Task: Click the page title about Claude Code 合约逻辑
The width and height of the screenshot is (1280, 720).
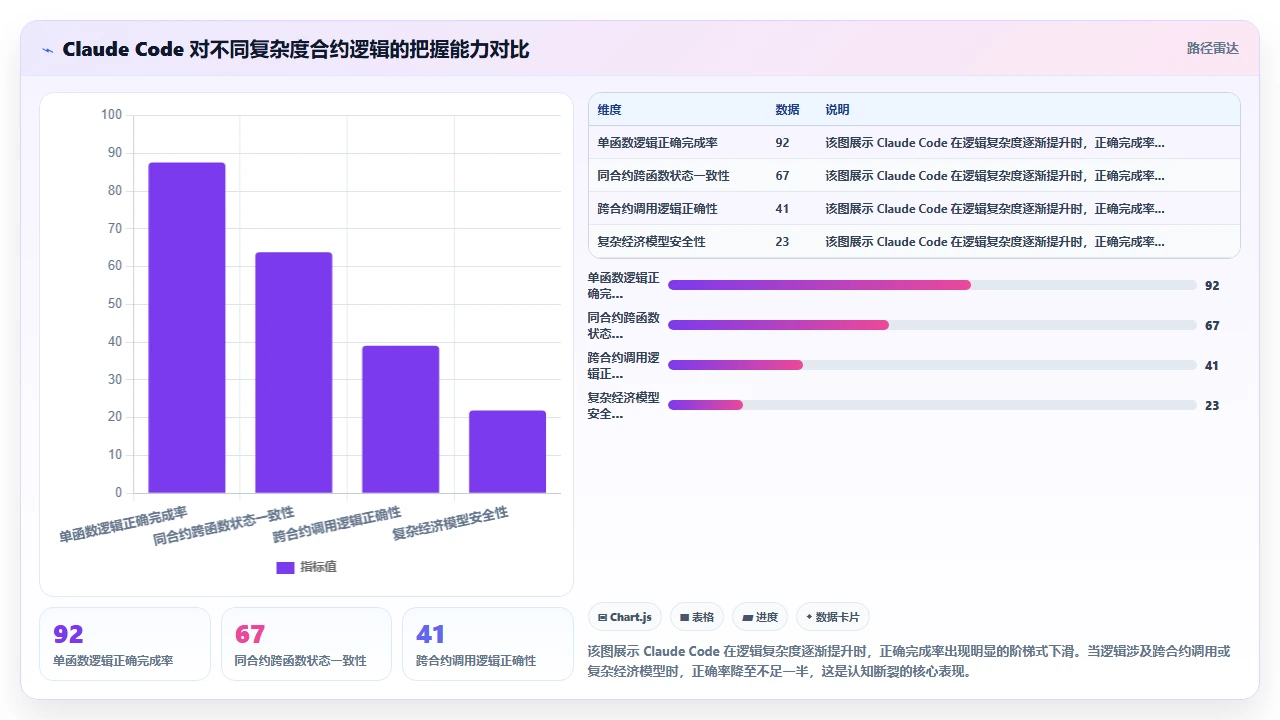Action: (x=296, y=49)
